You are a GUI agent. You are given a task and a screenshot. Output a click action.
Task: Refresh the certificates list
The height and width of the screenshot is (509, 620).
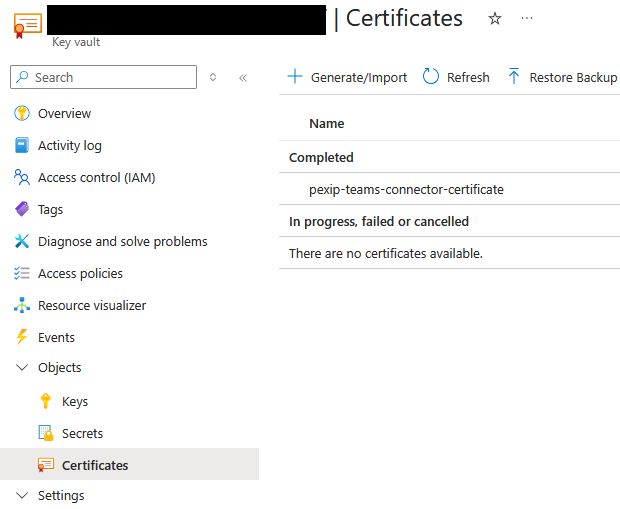[457, 77]
